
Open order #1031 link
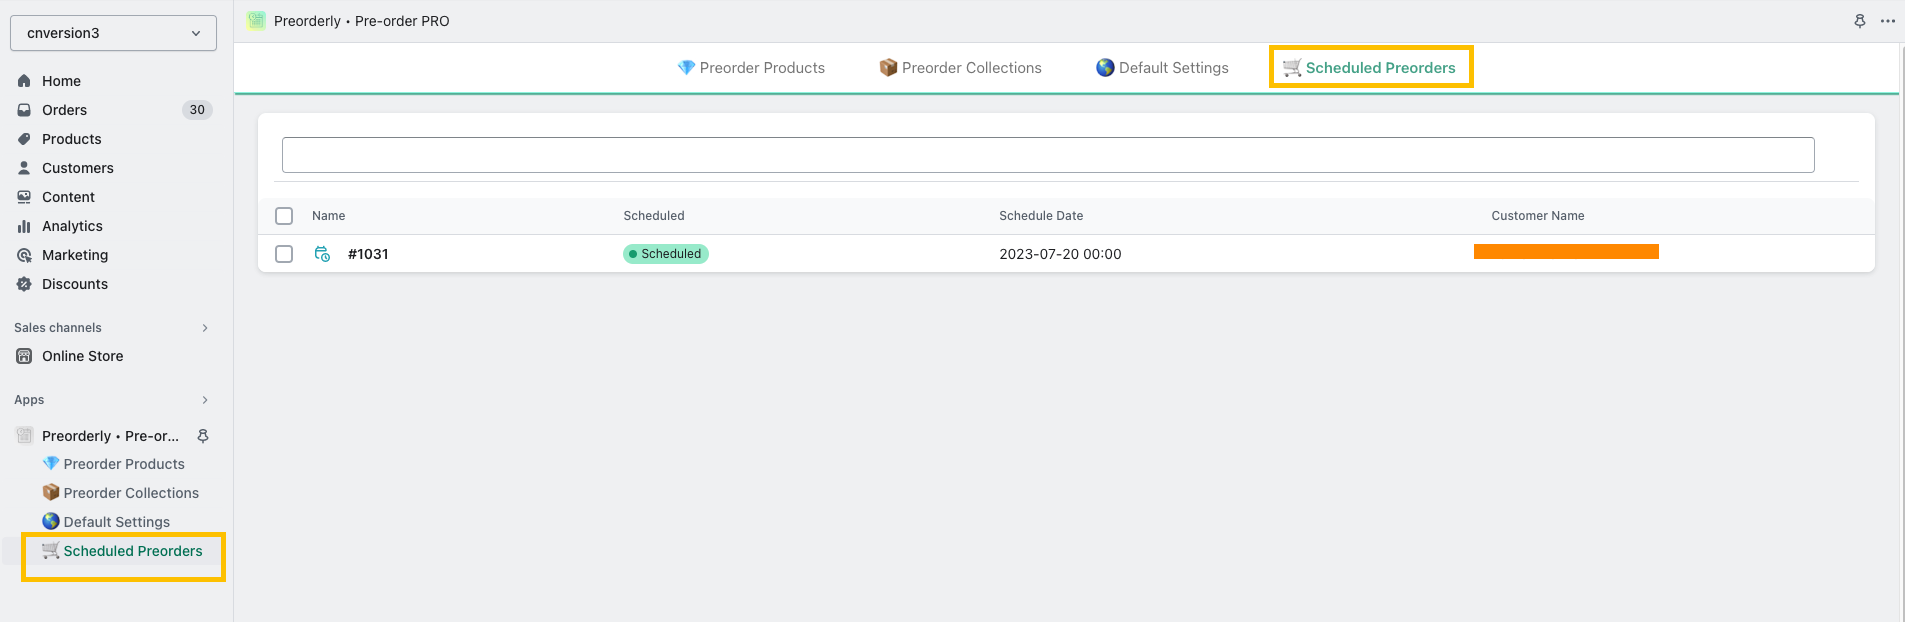[368, 254]
